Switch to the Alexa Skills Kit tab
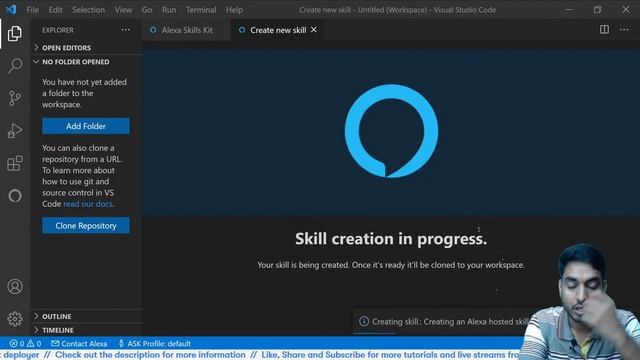The height and width of the screenshot is (360, 640). [x=187, y=30]
